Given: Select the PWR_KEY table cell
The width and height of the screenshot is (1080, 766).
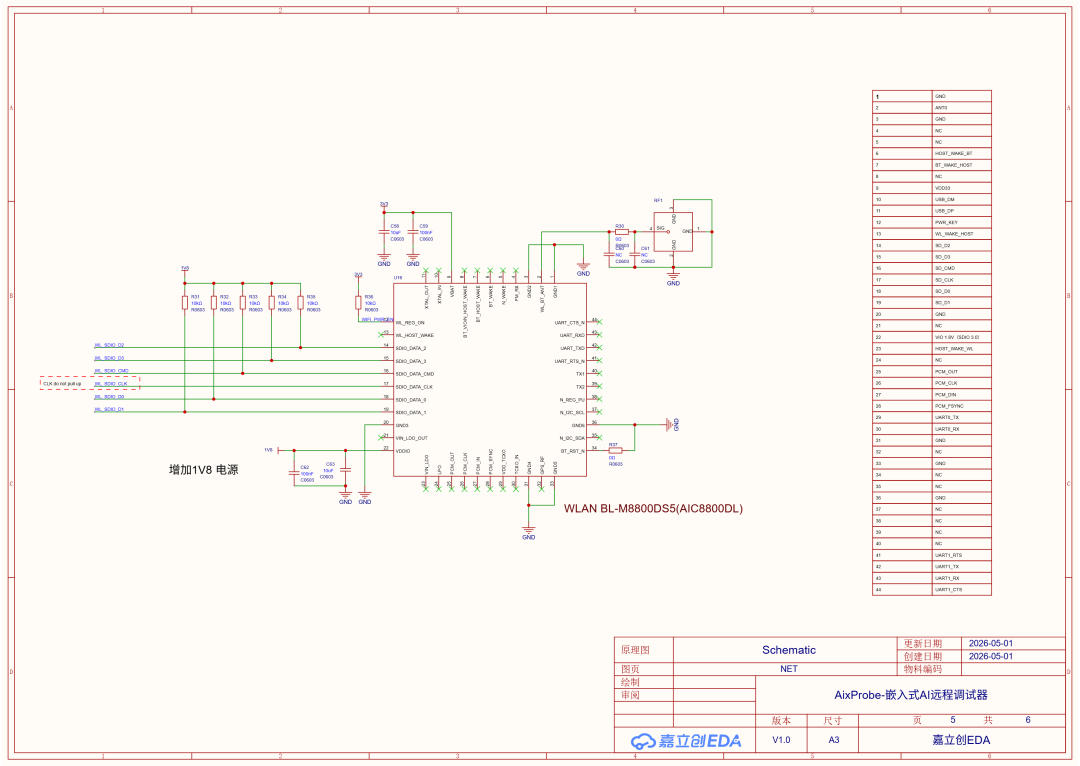Looking at the screenshot, I should [962, 222].
